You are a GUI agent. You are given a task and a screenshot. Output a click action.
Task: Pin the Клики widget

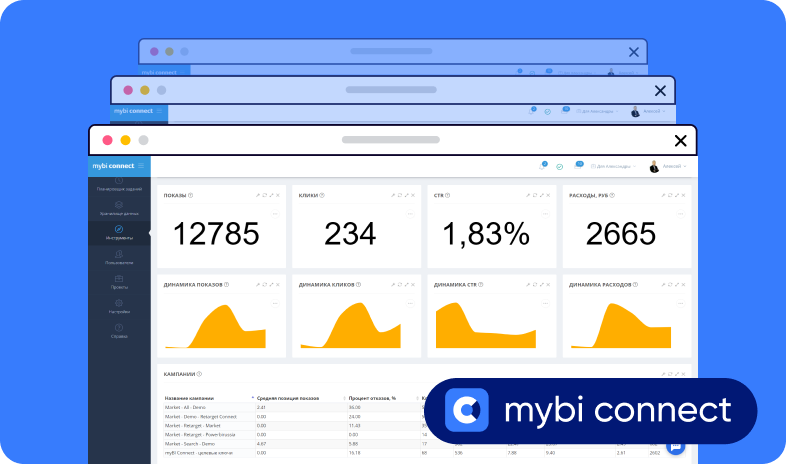coord(393,195)
